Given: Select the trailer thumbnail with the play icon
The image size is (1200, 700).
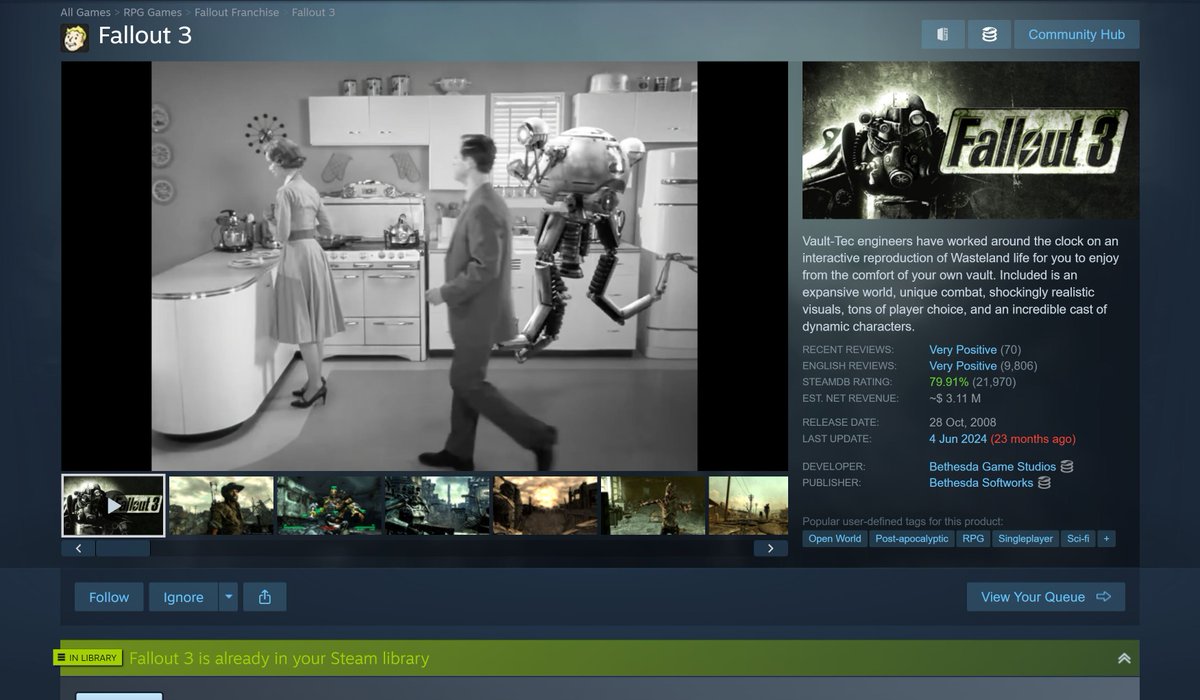Looking at the screenshot, I should 113,506.
